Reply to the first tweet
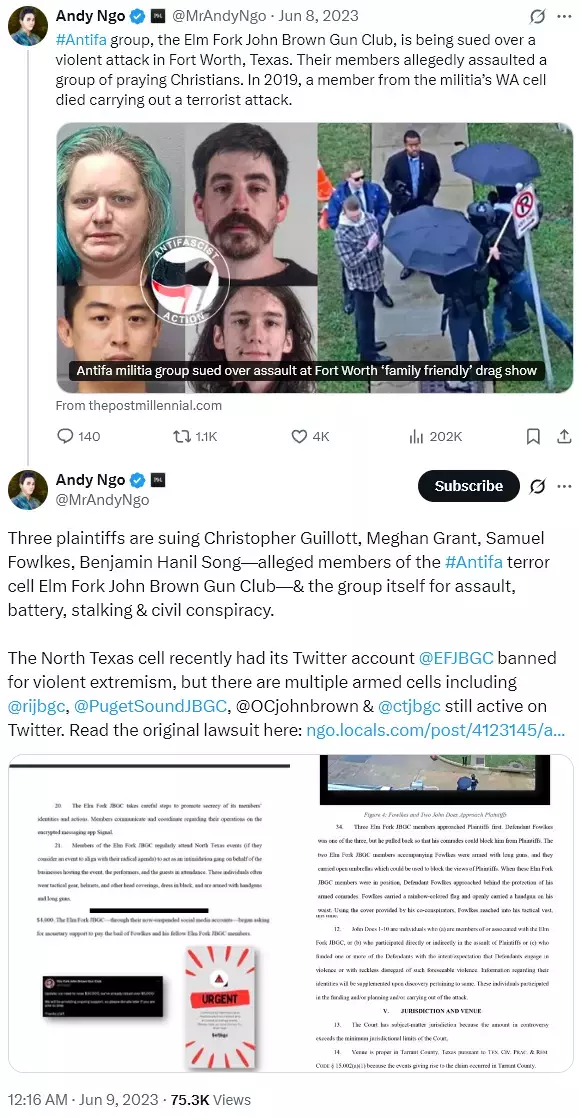This screenshot has height=1118, width=579. tap(78, 436)
